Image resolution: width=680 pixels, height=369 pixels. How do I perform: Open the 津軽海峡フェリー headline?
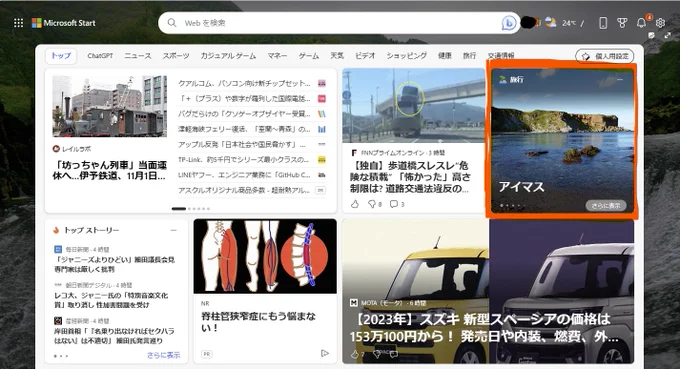click(x=244, y=129)
